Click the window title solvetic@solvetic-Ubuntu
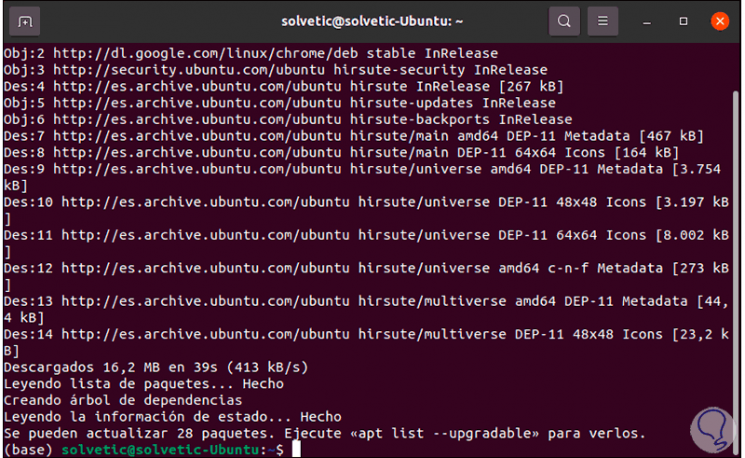 coord(372,21)
